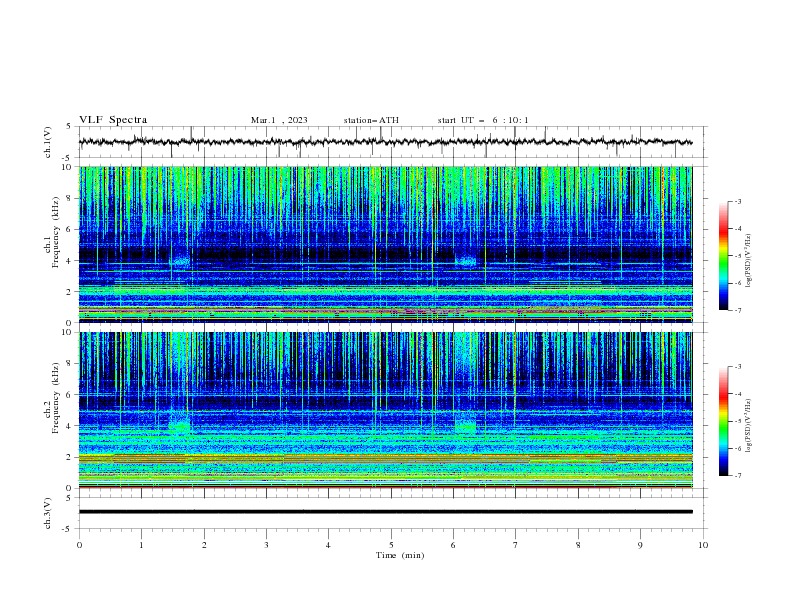Click the ch.1 "Frequency (kHz)" axis label
The height and width of the screenshot is (612, 792).
tap(56, 232)
